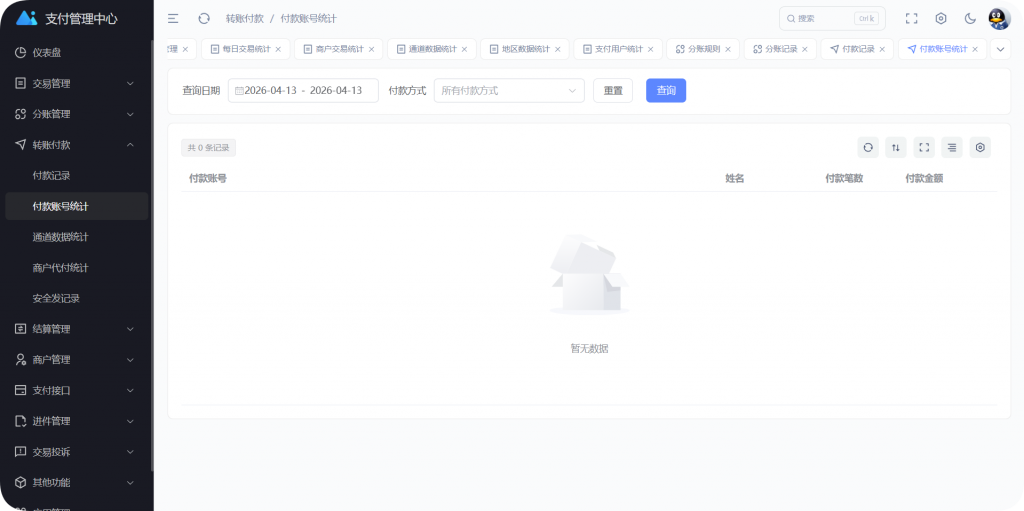Expand the 商户管理 sidebar menu
This screenshot has width=1024, height=511.
76,360
